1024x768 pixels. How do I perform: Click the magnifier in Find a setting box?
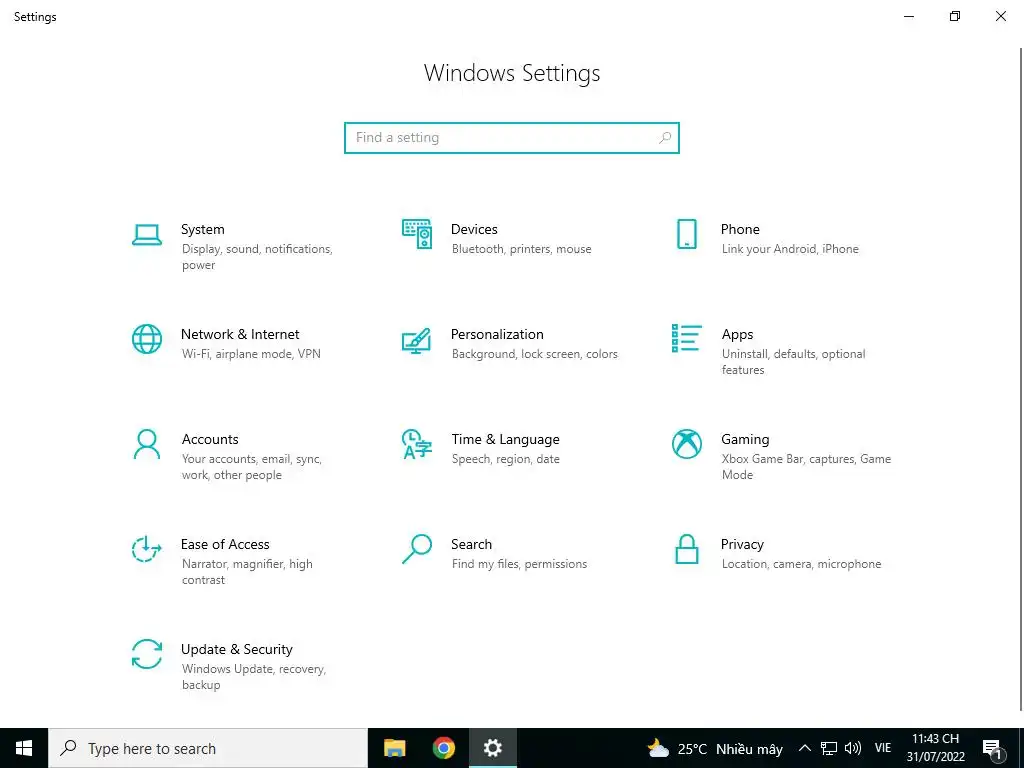[665, 138]
